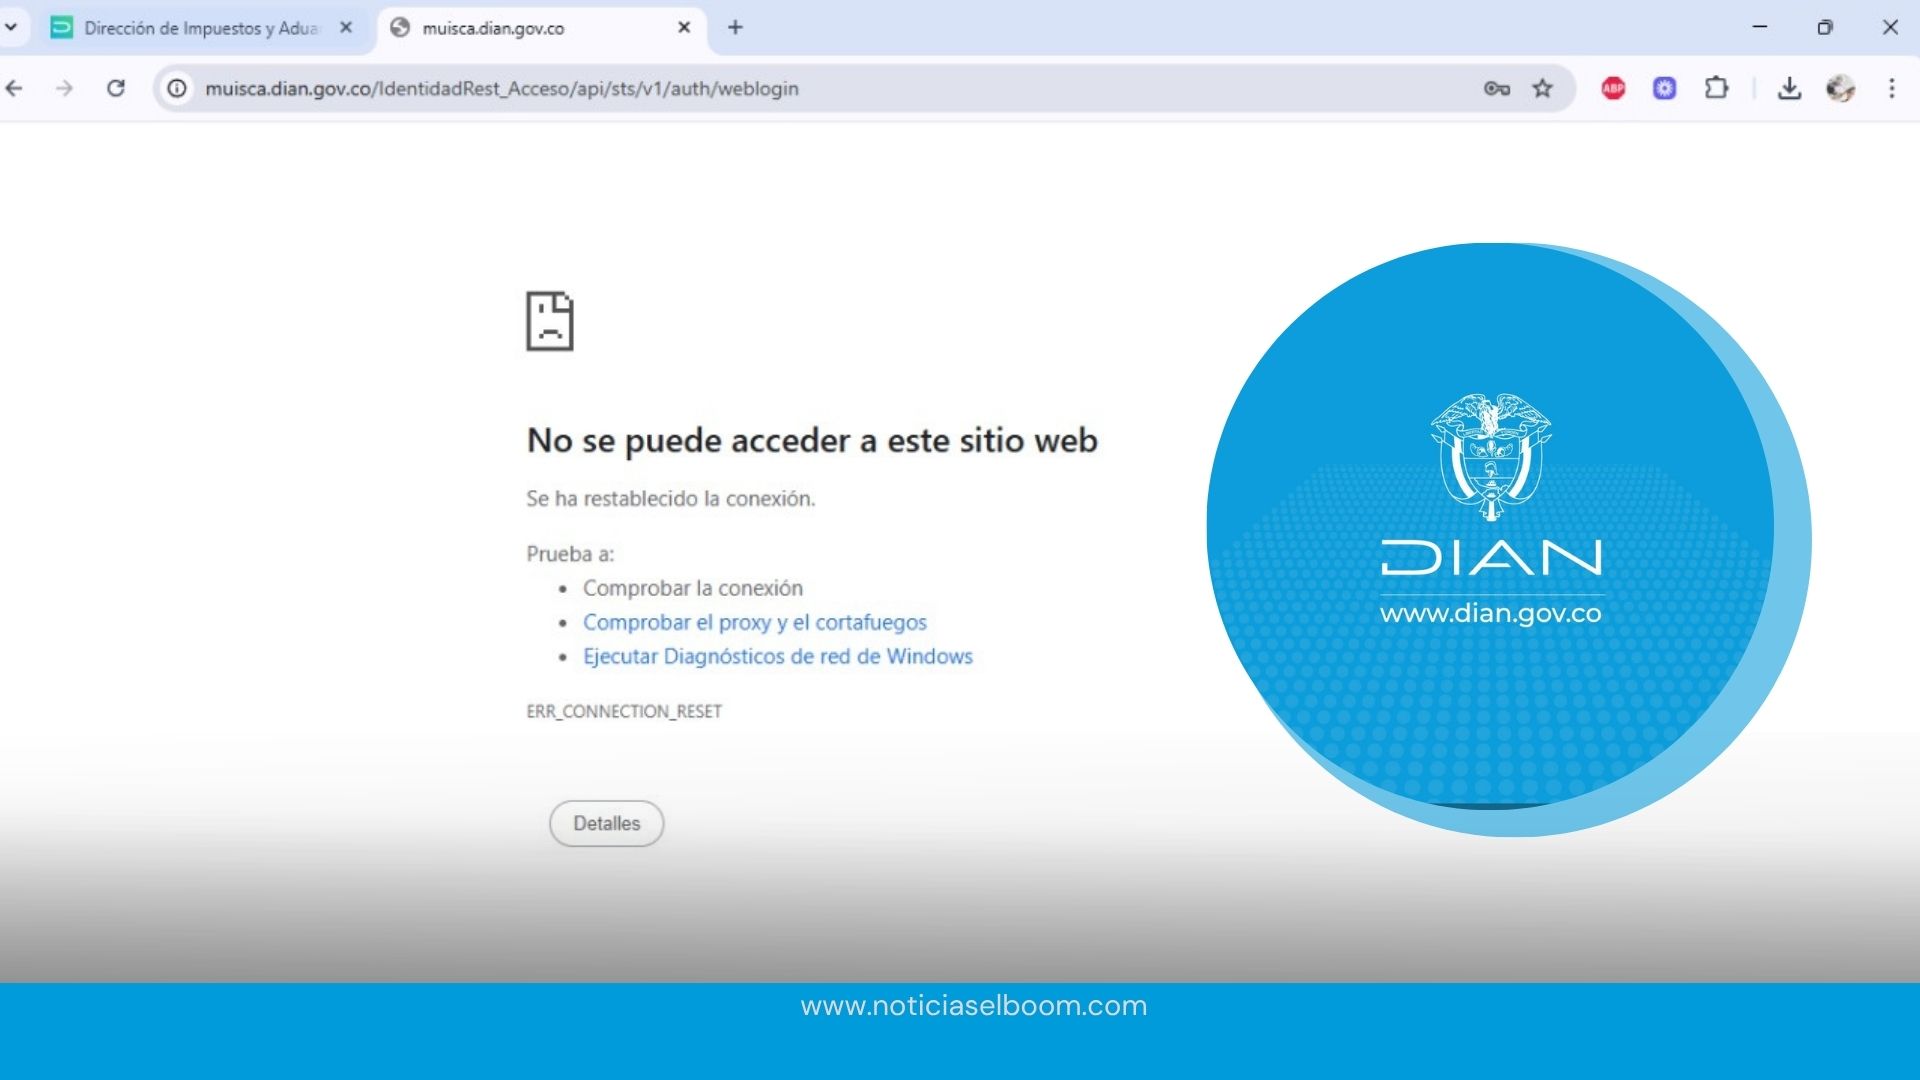
Task: Restore down the Chrome window
Action: tap(1825, 27)
